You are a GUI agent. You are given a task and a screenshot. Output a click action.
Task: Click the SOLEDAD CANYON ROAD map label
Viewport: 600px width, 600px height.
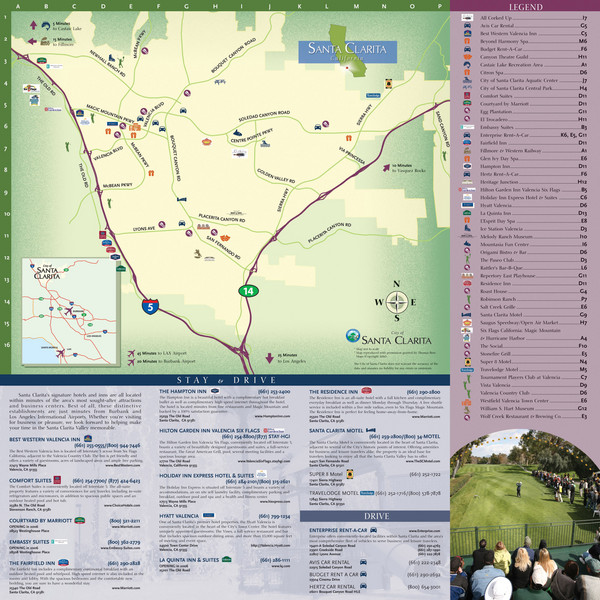264,116
